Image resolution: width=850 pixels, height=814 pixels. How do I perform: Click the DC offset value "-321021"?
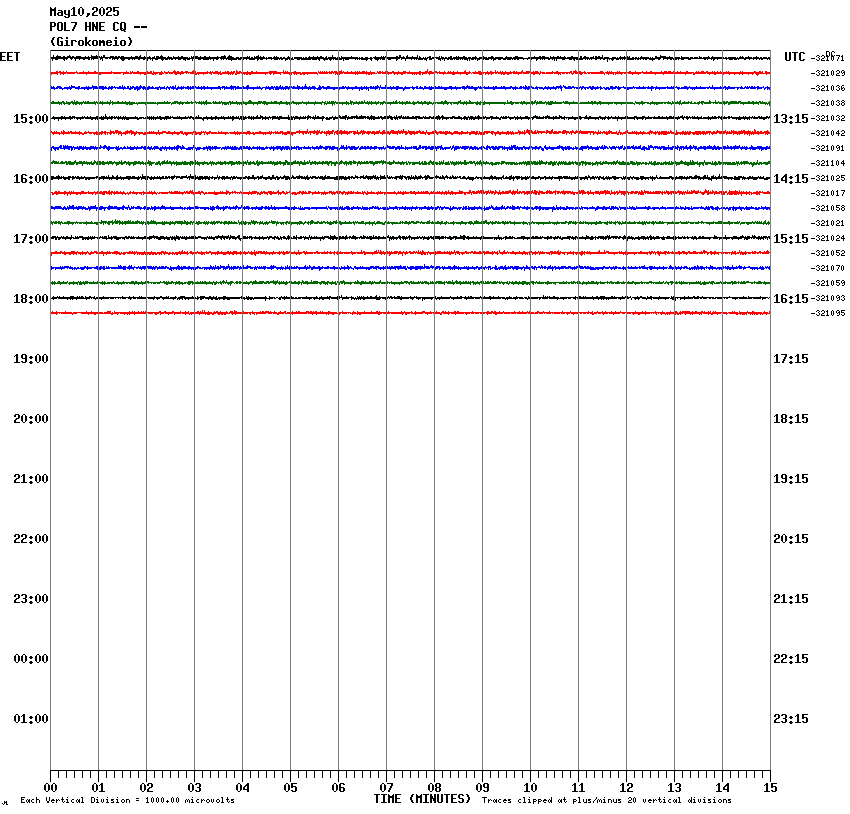pos(828,223)
